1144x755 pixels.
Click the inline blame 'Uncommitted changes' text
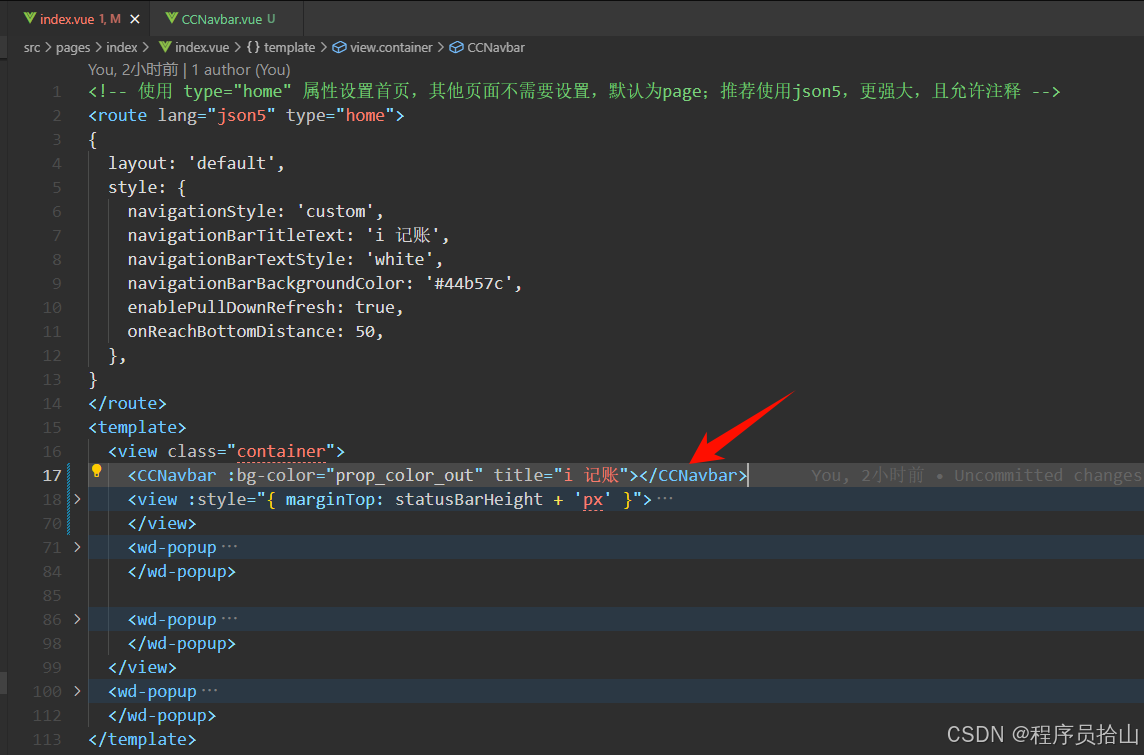click(x=1047, y=476)
